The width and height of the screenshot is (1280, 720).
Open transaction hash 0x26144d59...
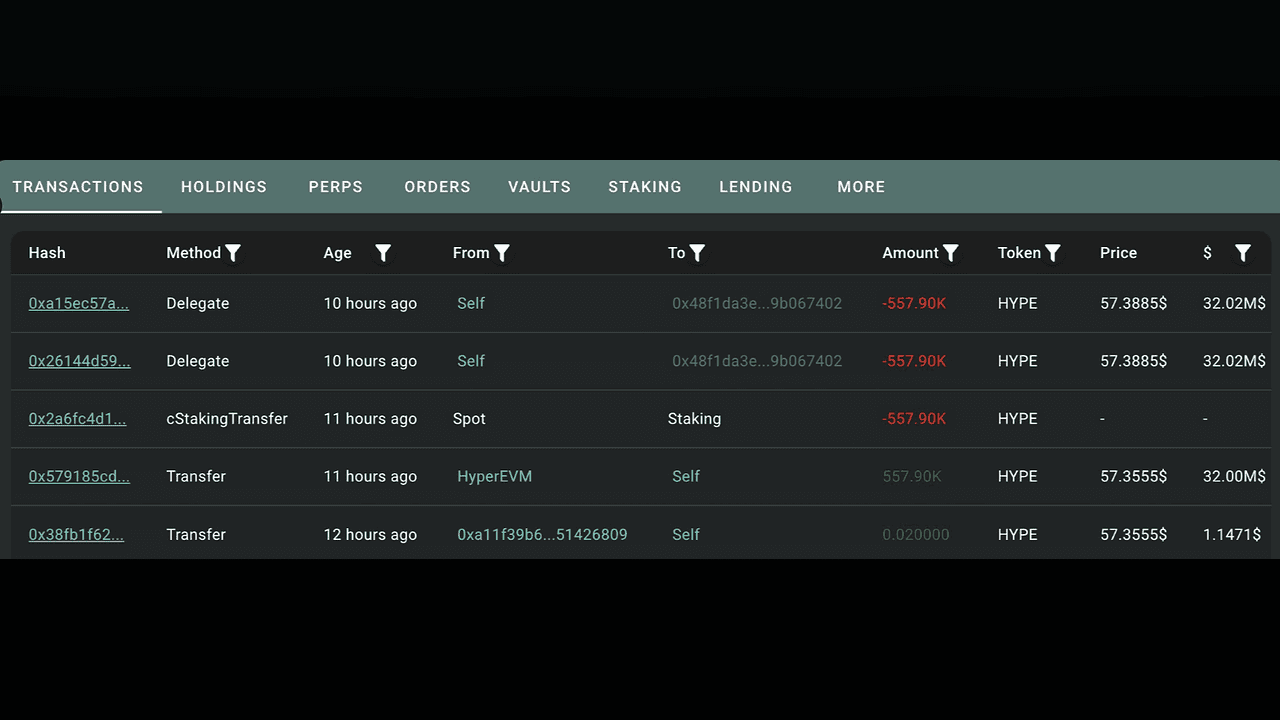pos(79,361)
